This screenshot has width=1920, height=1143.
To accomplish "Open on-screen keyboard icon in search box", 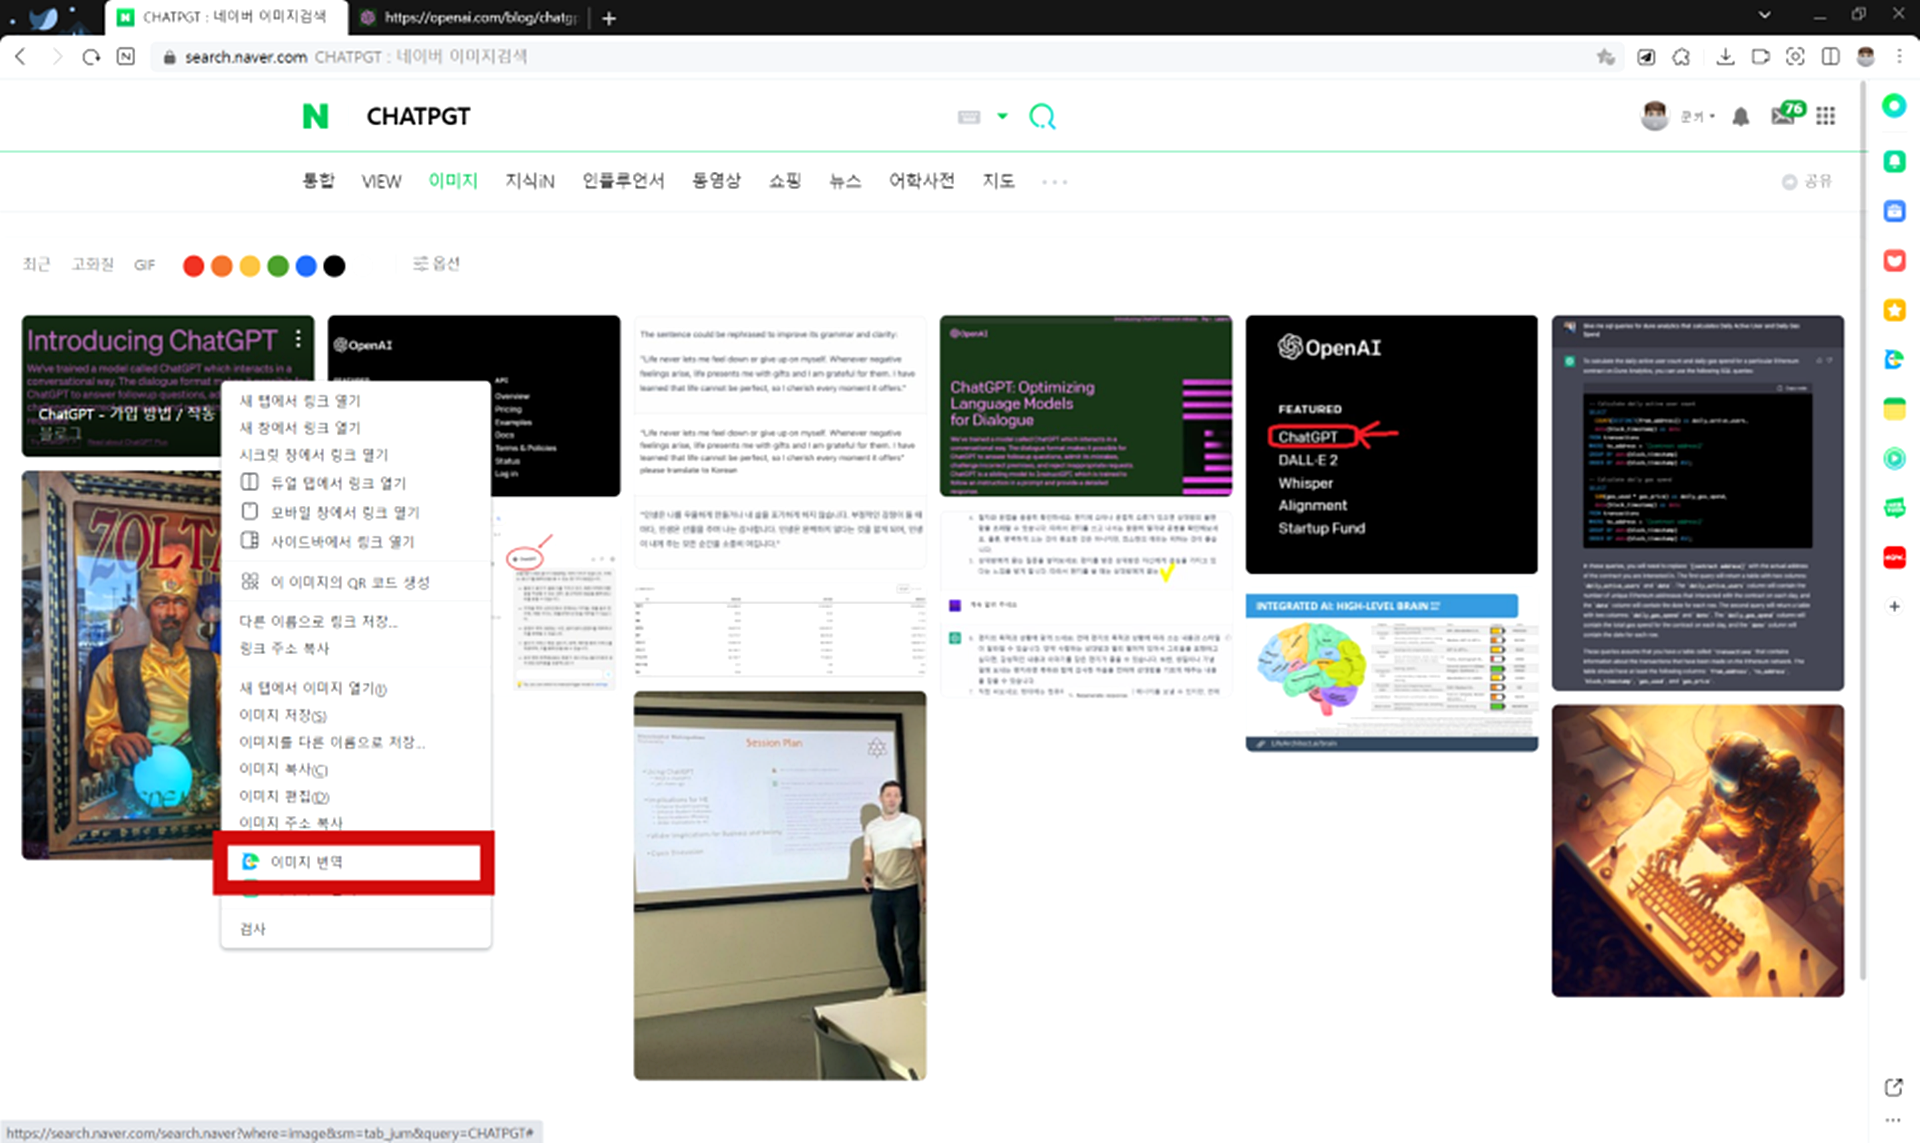I will (969, 117).
